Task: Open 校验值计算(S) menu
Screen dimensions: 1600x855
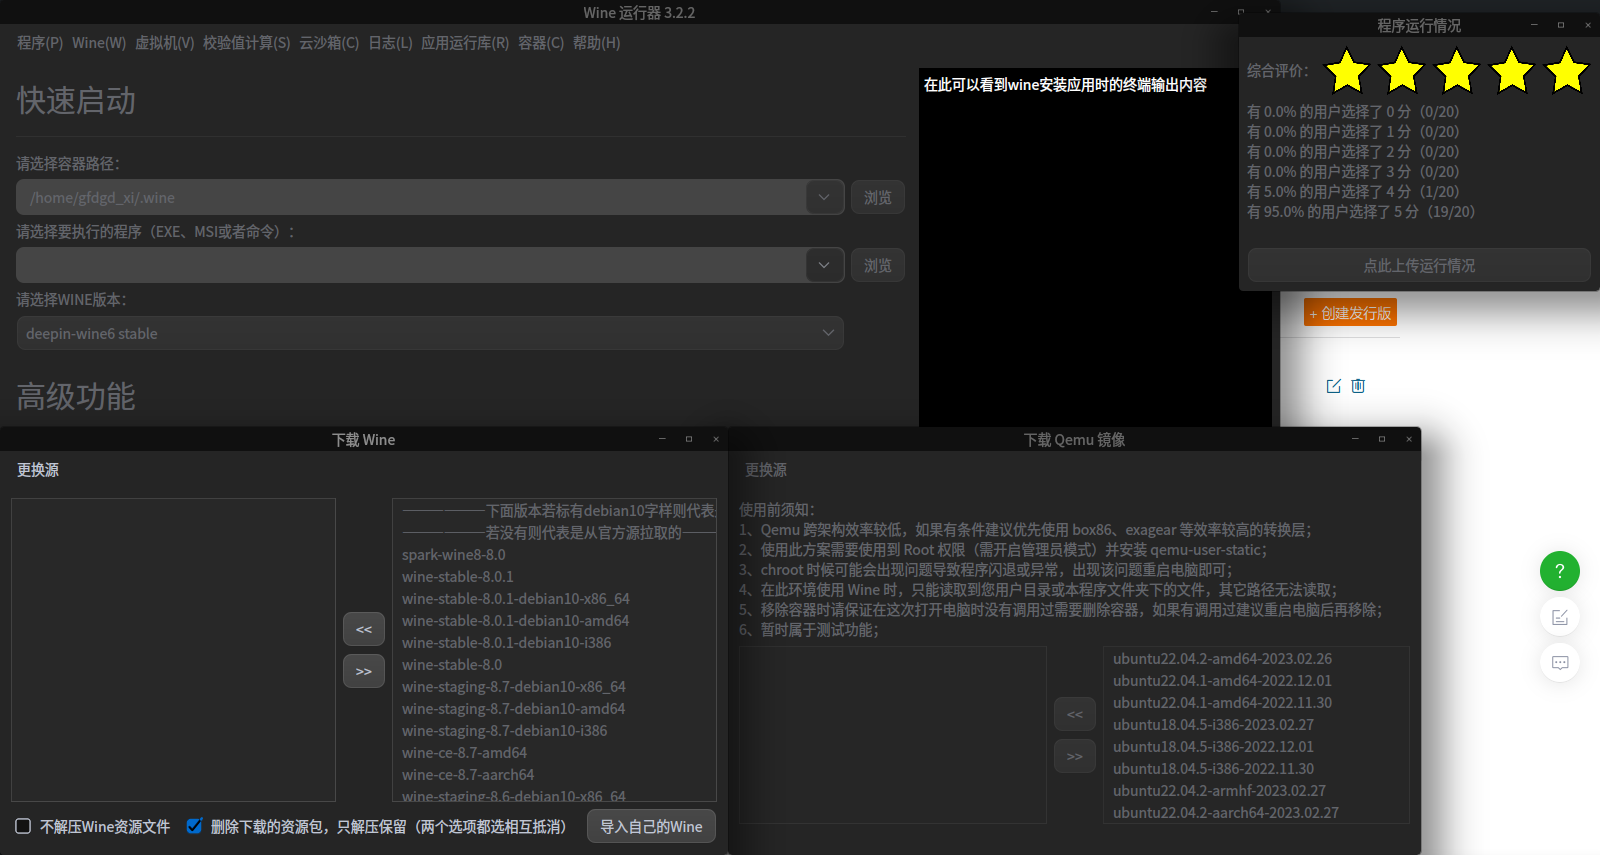Action: tap(247, 43)
